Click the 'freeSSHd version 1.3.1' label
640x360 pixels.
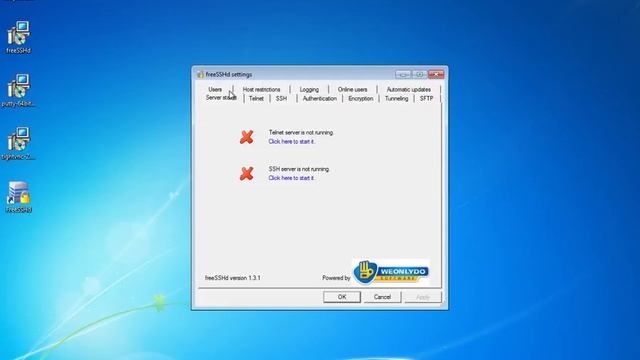coord(233,278)
